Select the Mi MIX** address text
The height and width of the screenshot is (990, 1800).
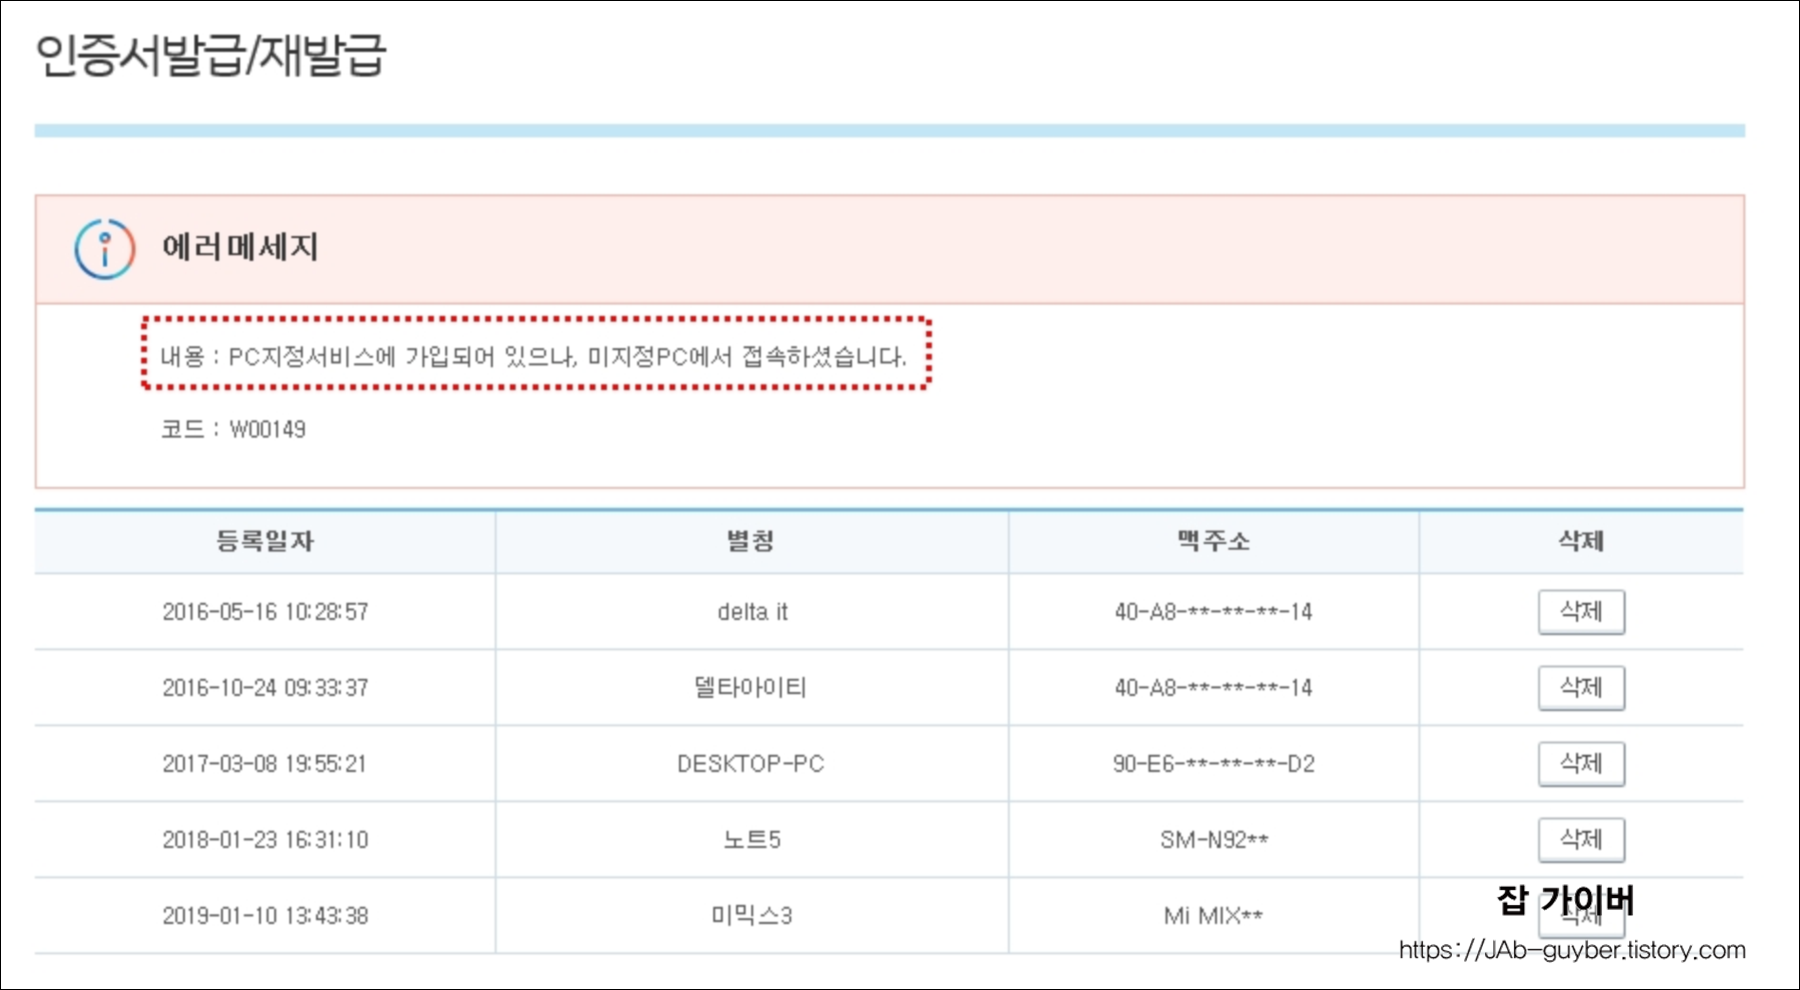pos(1212,913)
